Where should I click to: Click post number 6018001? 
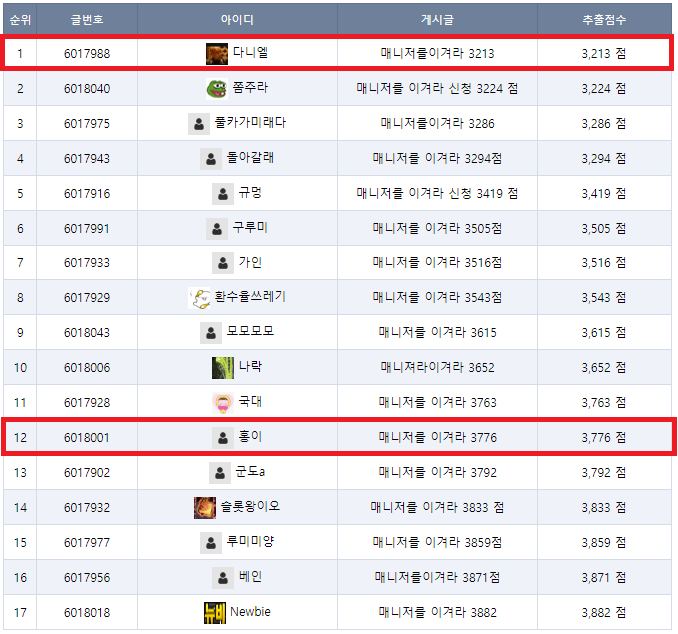pyautogui.click(x=87, y=438)
